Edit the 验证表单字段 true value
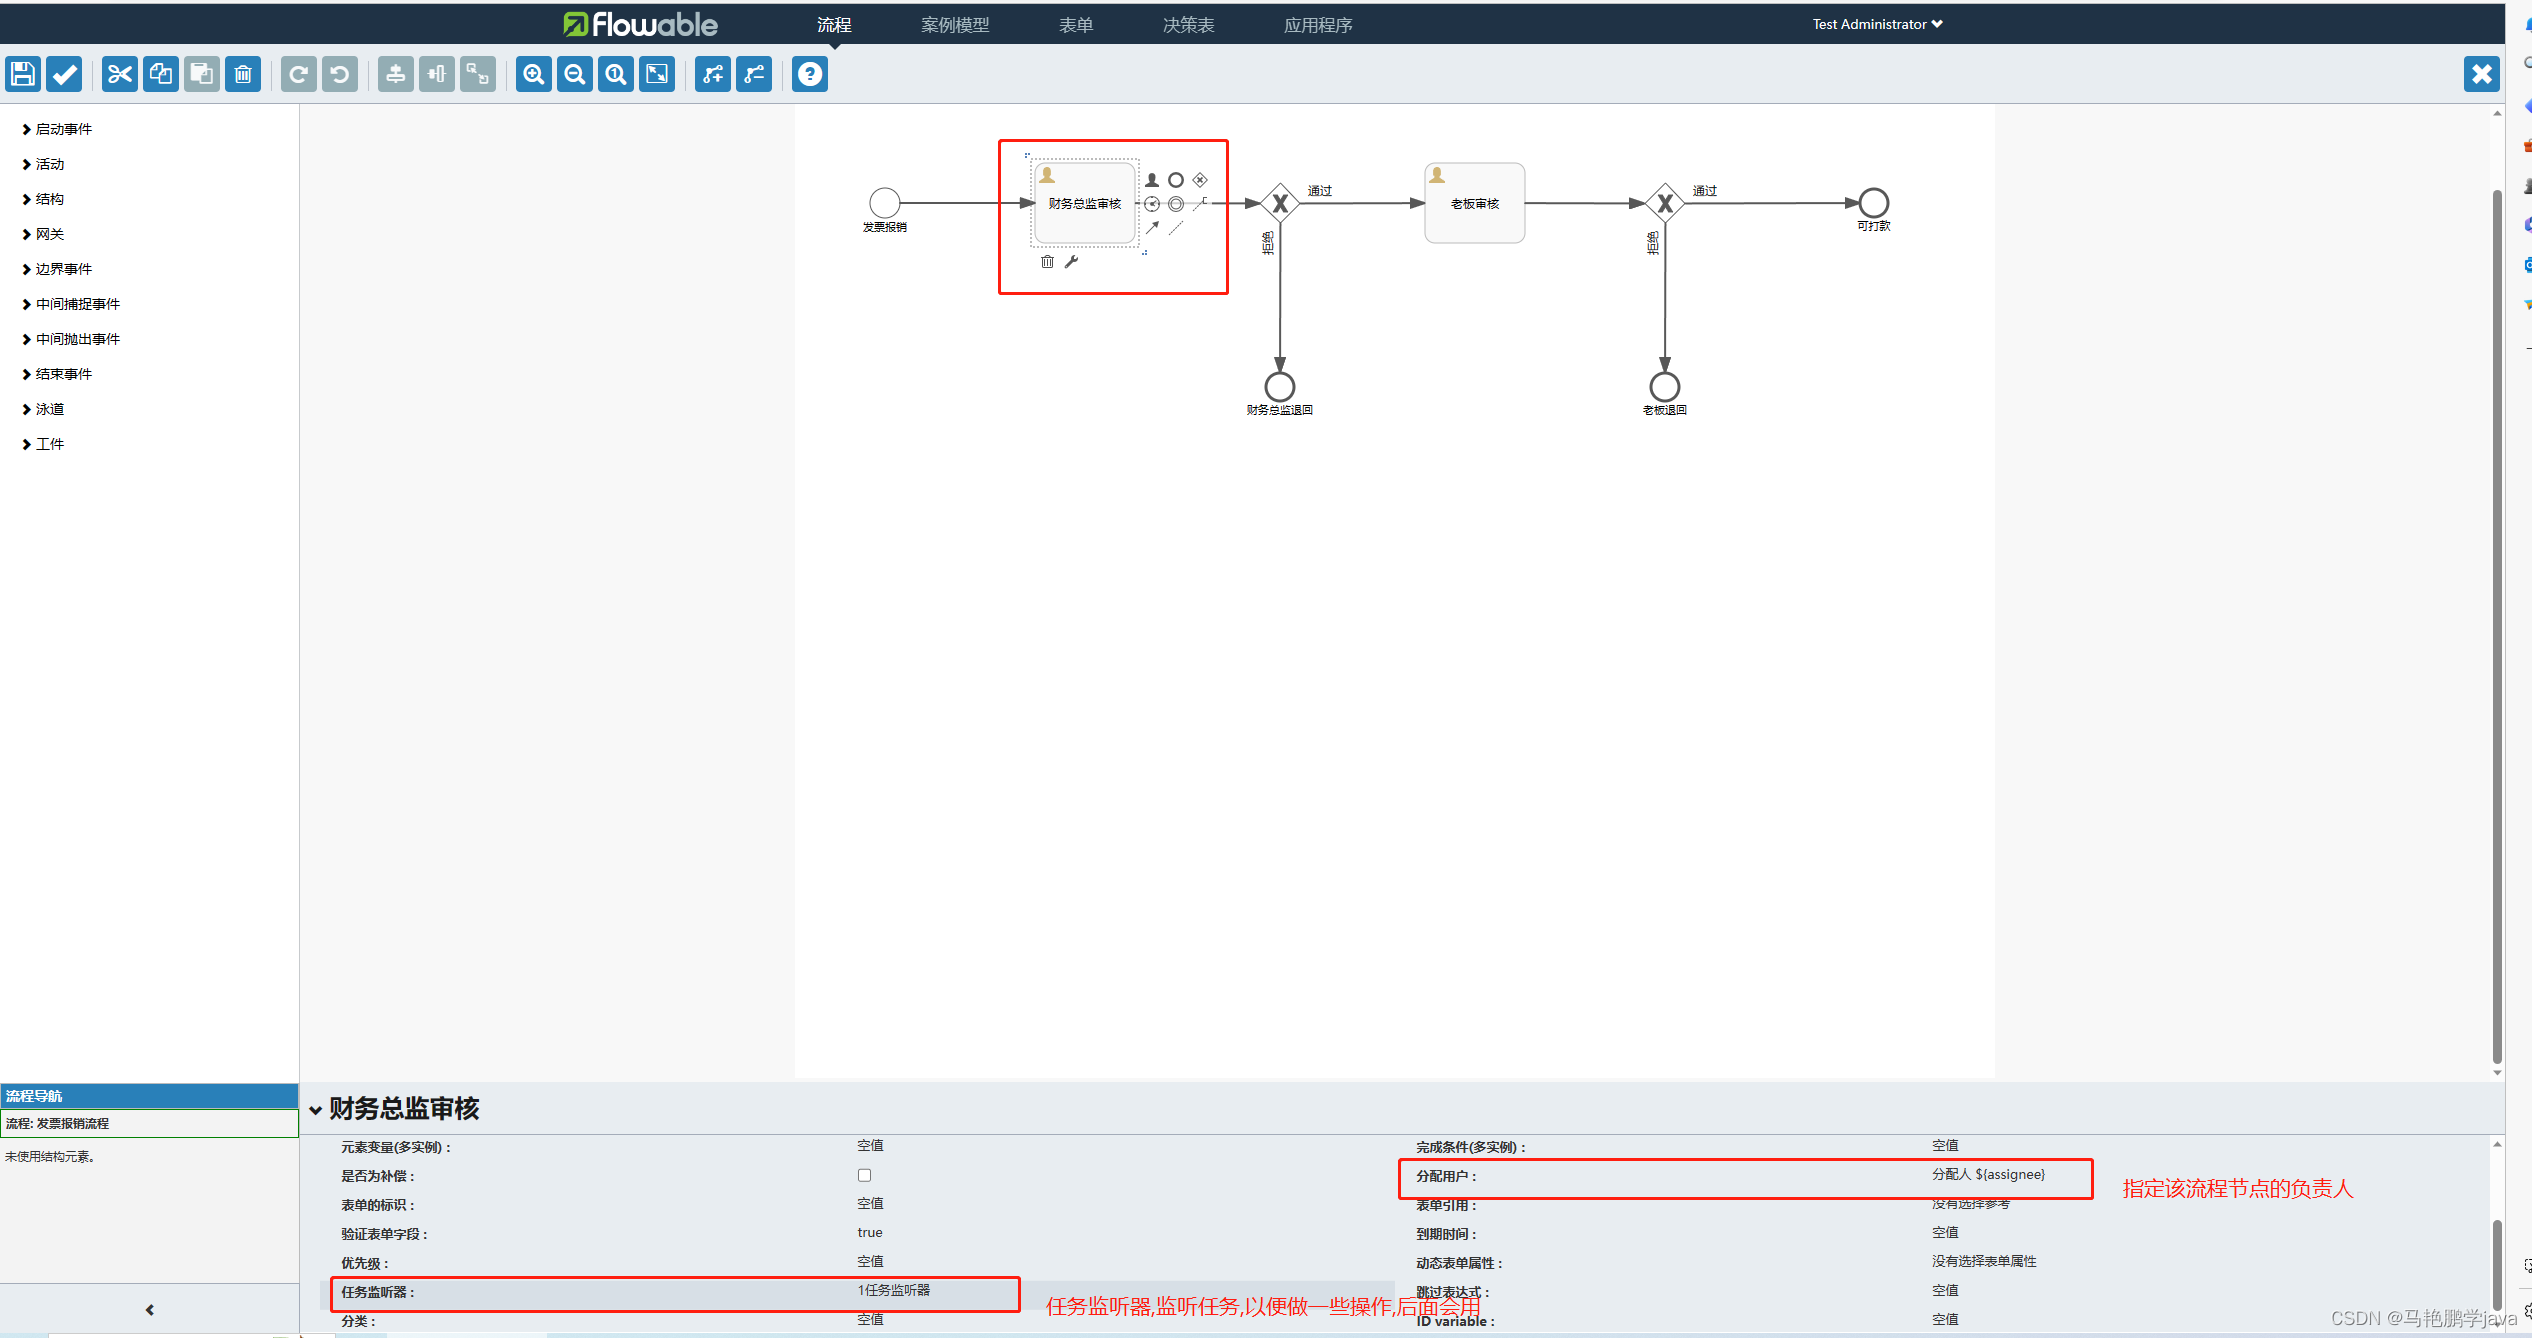This screenshot has height=1338, width=2532. tap(870, 1233)
